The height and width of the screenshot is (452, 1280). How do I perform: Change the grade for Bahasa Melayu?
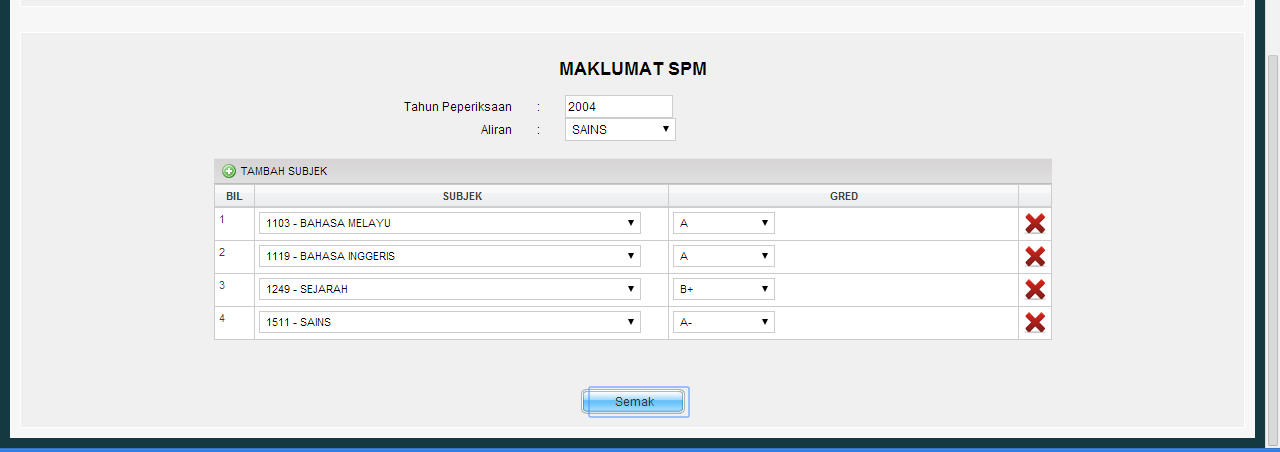click(724, 223)
